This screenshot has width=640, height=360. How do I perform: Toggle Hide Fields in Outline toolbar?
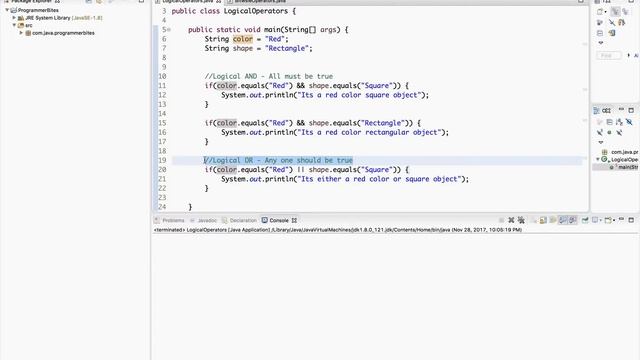pyautogui.click(x=629, y=122)
